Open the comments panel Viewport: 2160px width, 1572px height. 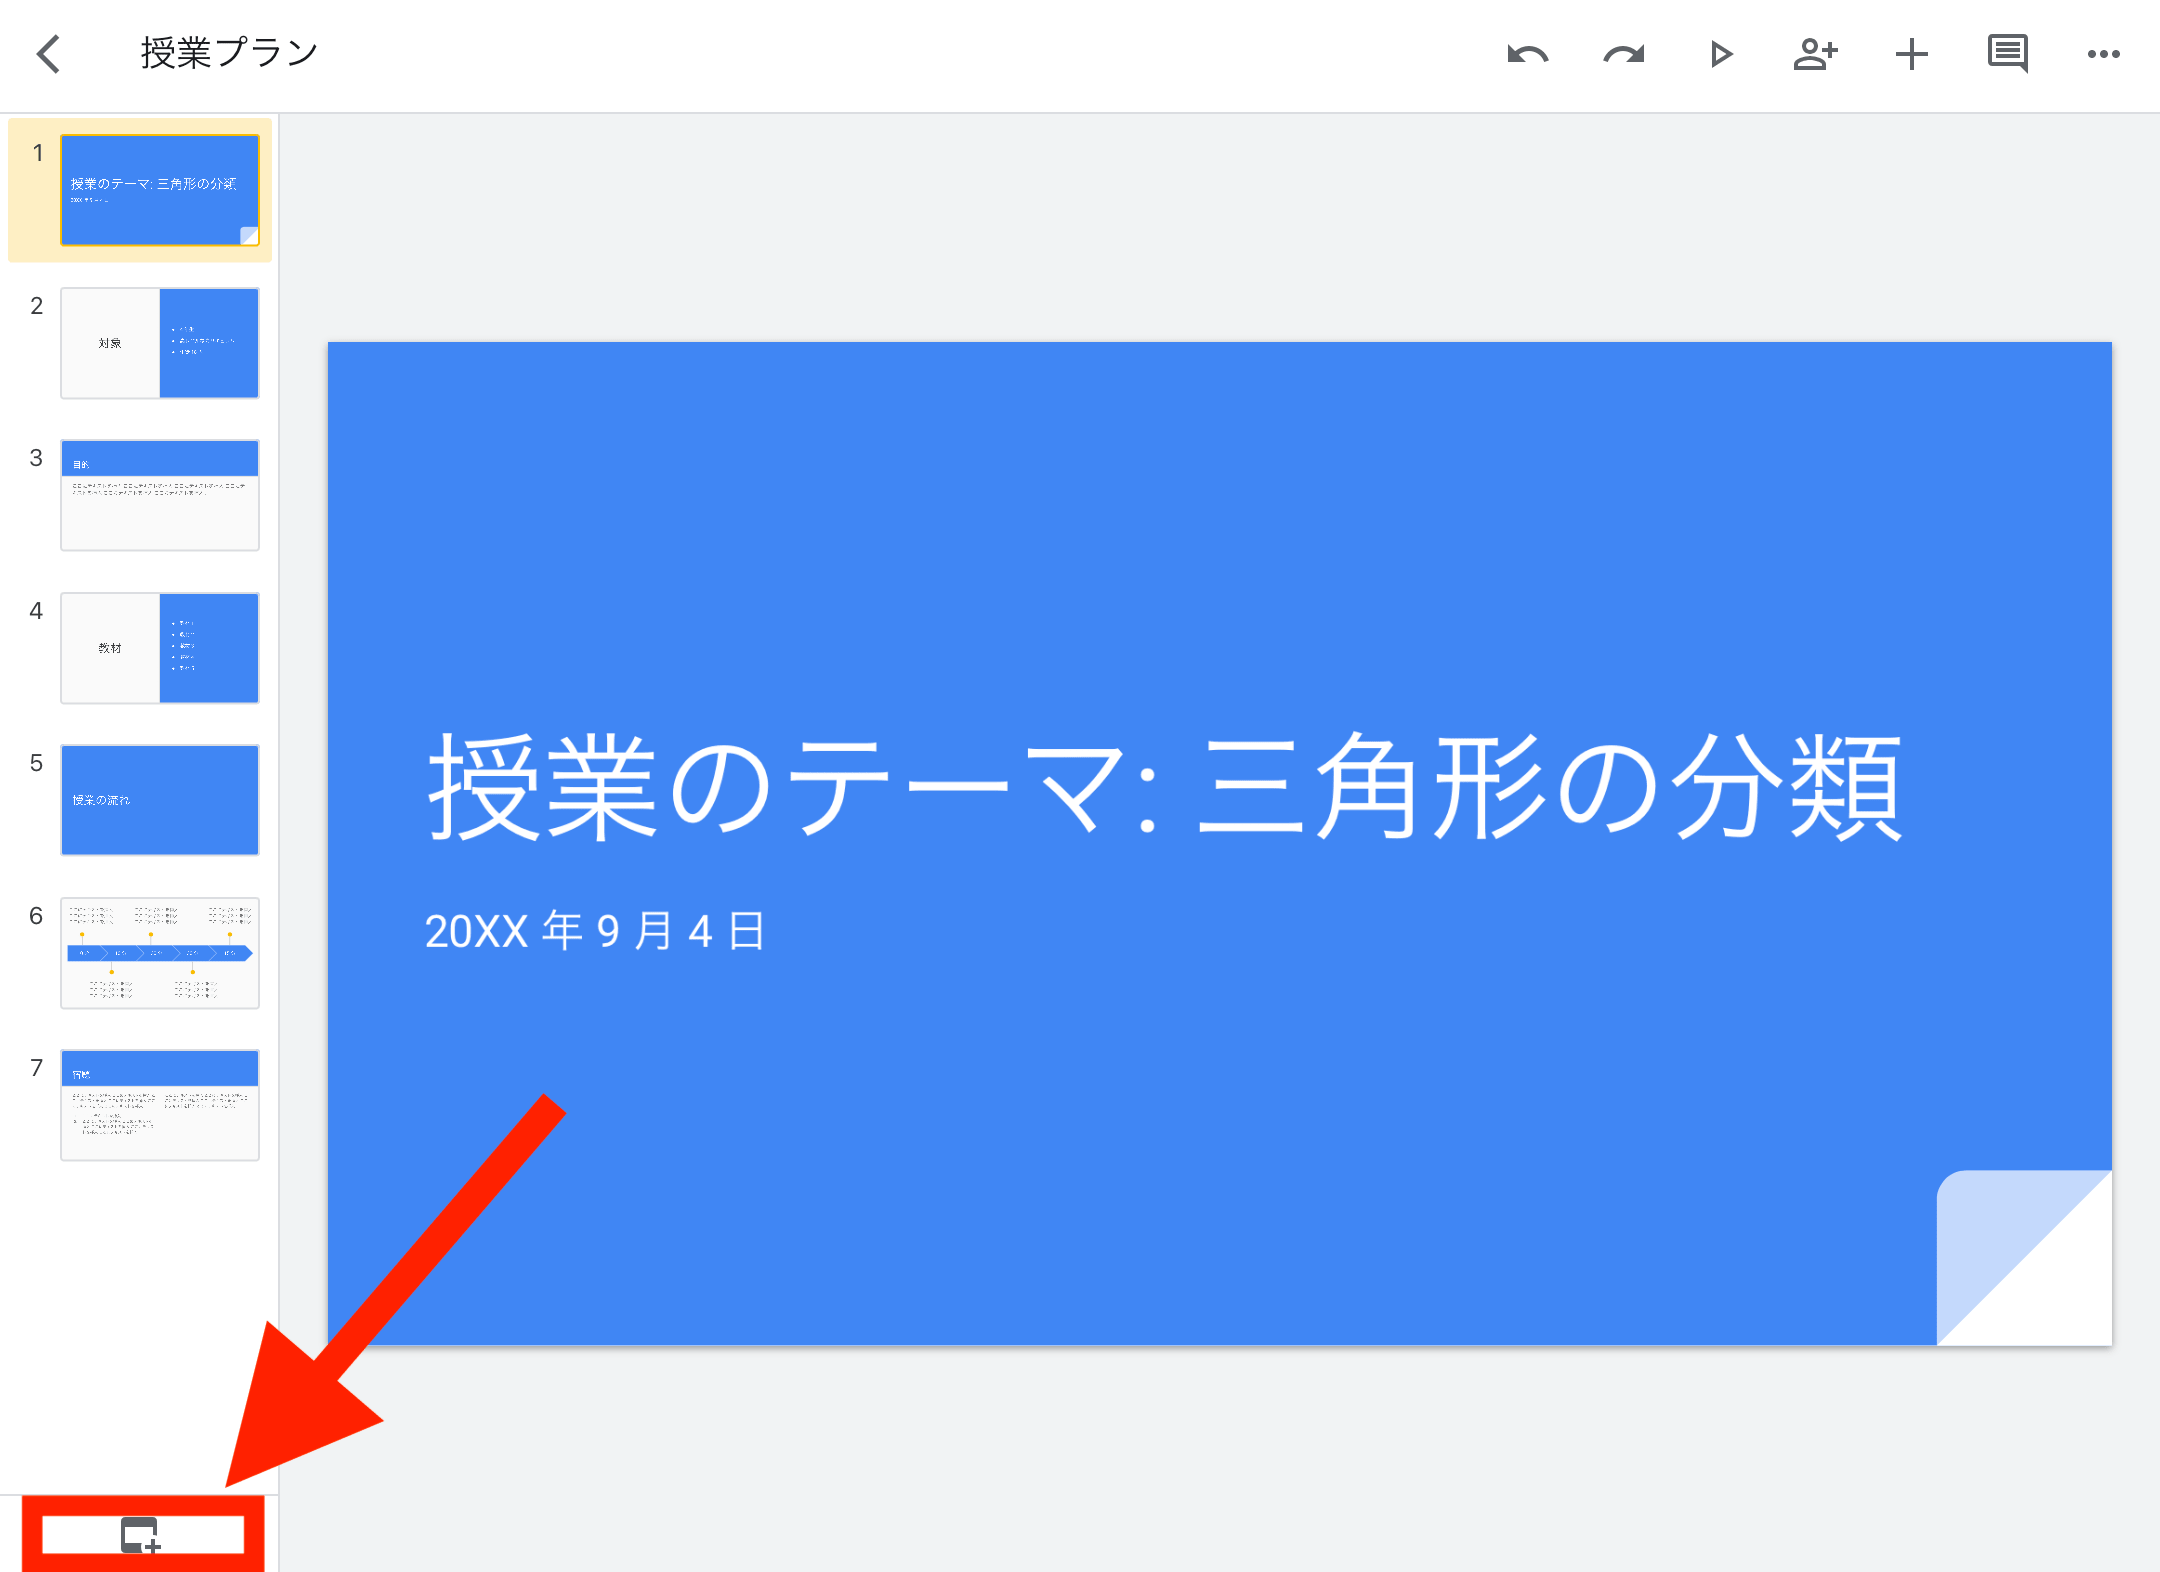[2006, 55]
